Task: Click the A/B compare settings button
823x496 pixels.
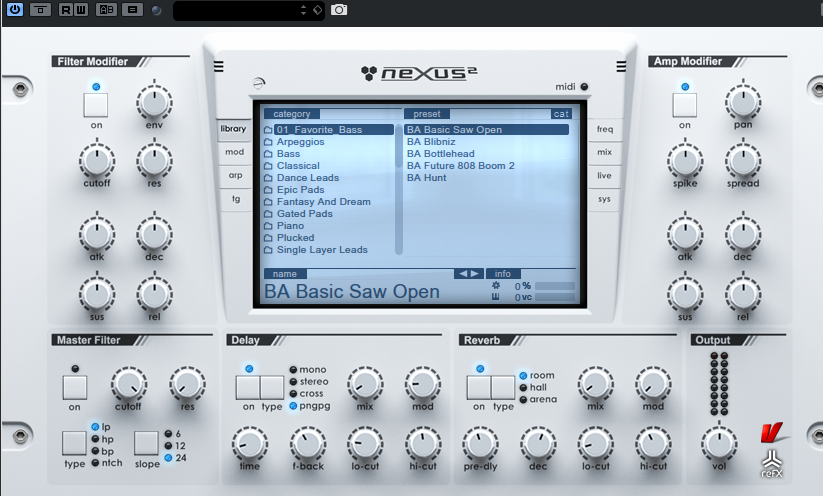Action: point(106,9)
